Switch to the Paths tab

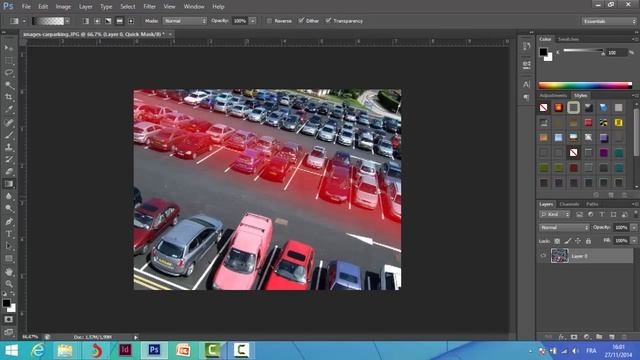pyautogui.click(x=592, y=204)
